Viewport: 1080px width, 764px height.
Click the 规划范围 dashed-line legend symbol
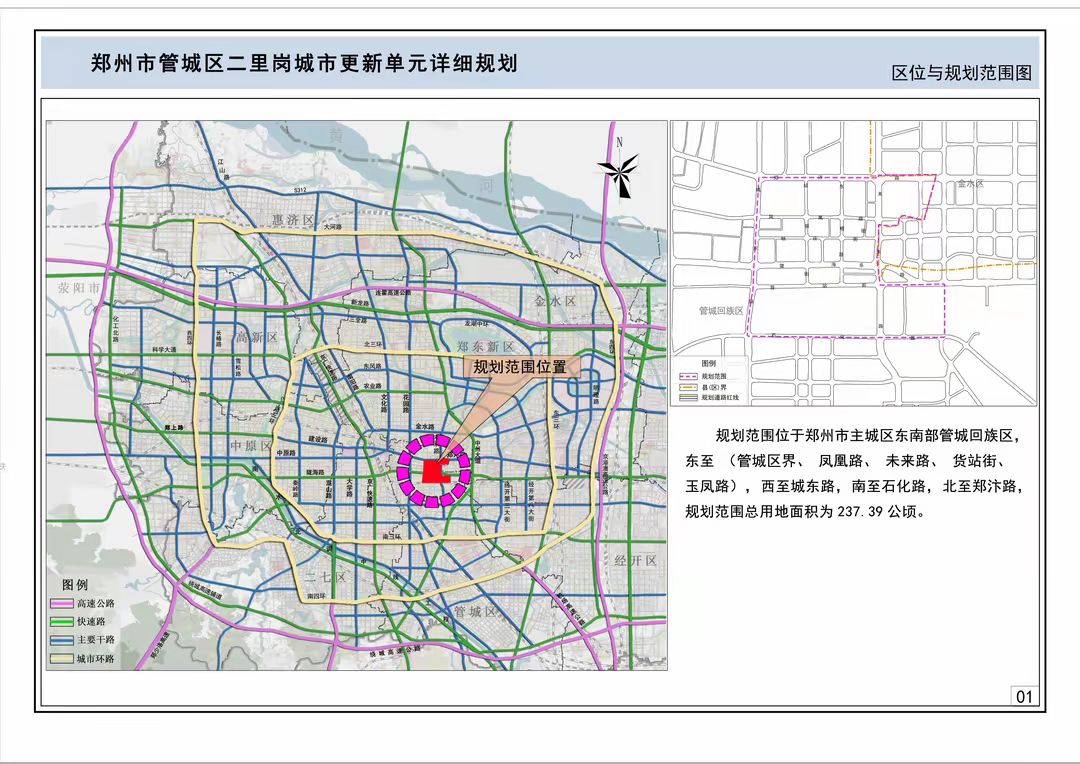[688, 377]
